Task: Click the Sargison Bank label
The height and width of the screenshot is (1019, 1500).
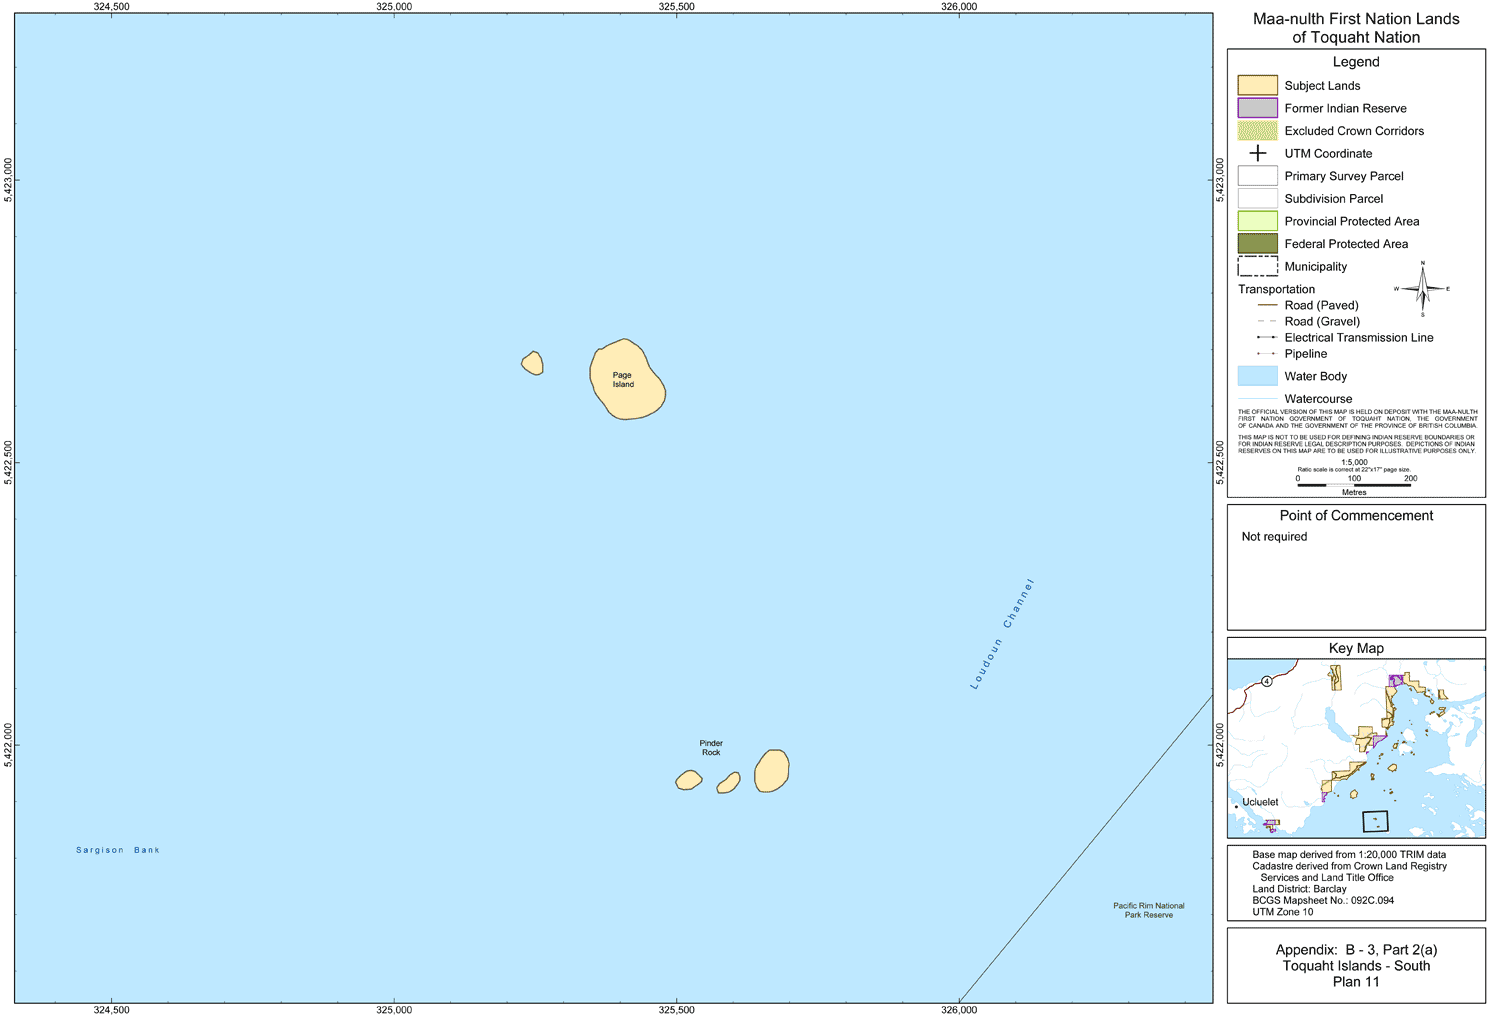Action: click(118, 850)
